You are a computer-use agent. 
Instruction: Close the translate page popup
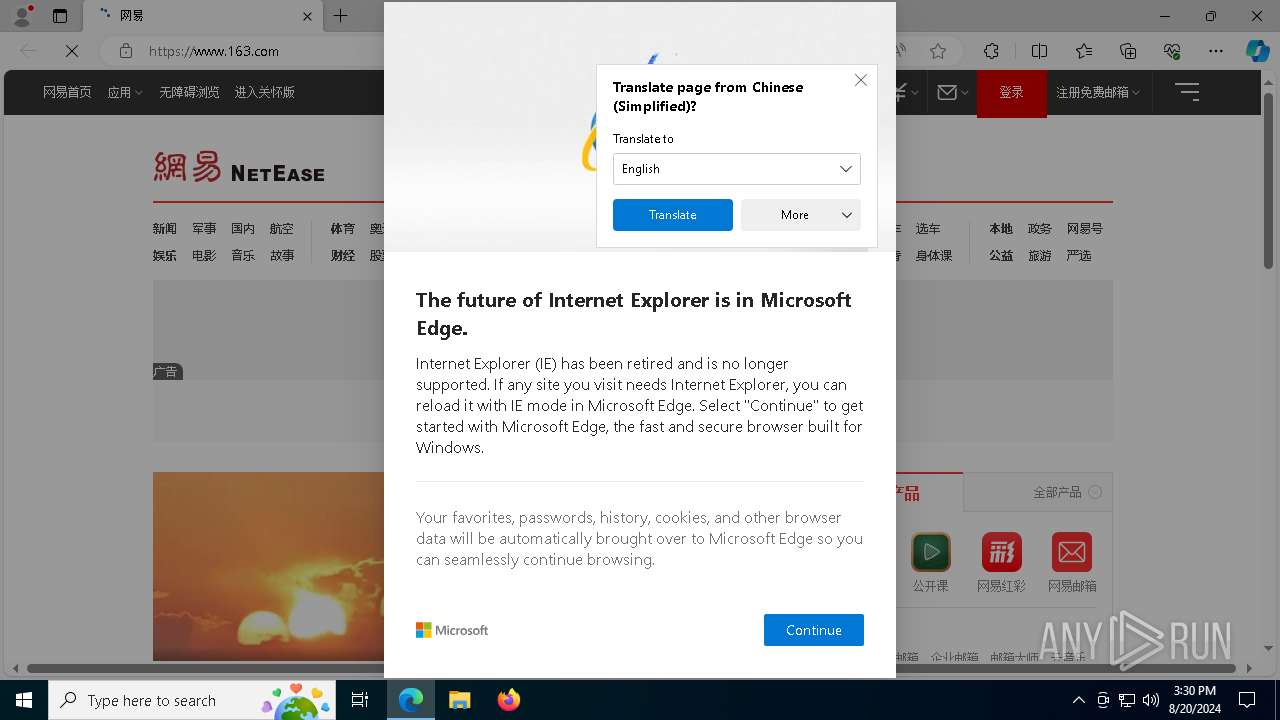(860, 80)
